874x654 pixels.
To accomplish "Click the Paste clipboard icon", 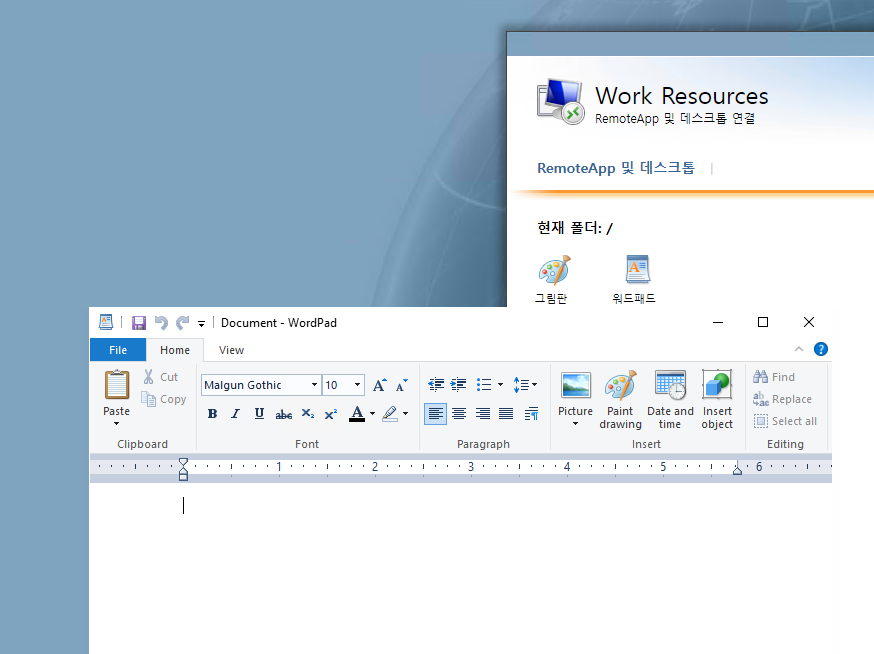I will tap(117, 385).
